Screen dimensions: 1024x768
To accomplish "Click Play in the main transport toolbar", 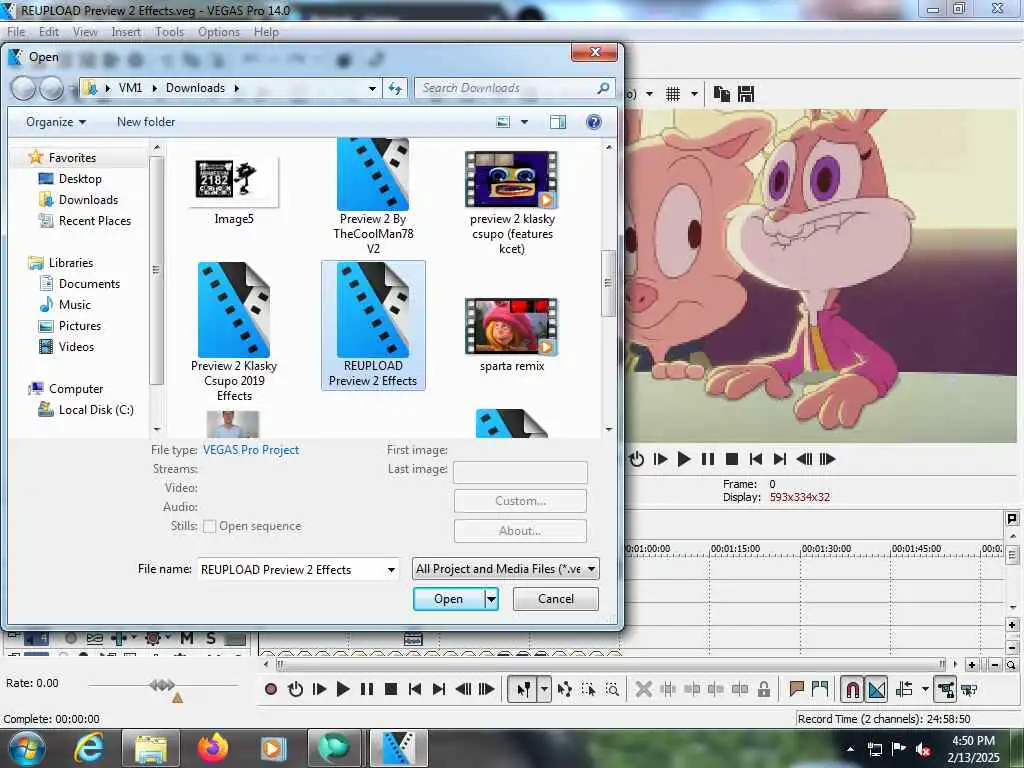I will (x=343, y=689).
